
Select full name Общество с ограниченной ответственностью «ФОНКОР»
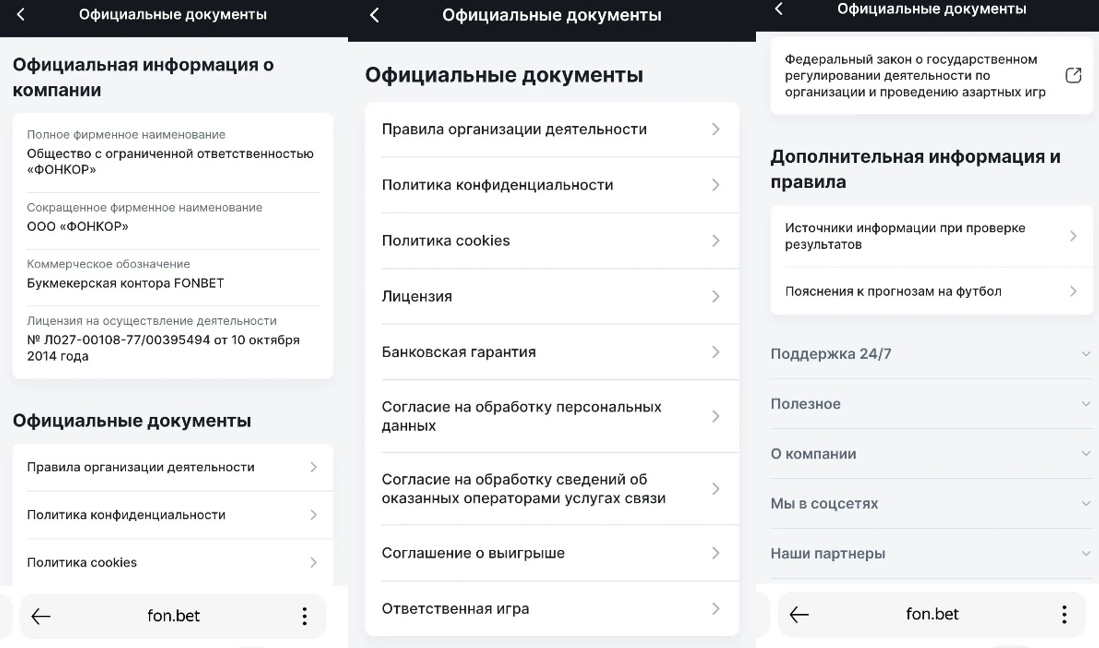tap(170, 161)
